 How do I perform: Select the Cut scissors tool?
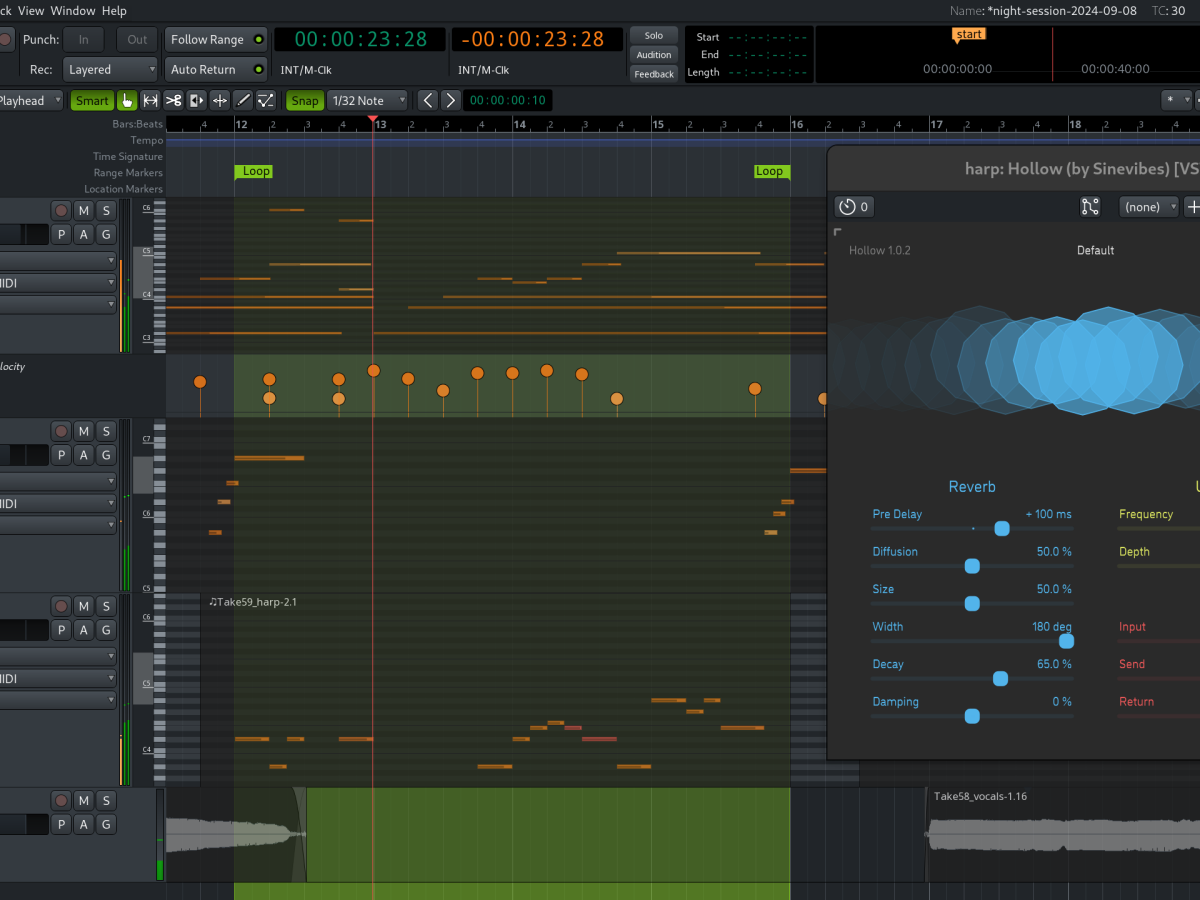tap(174, 100)
